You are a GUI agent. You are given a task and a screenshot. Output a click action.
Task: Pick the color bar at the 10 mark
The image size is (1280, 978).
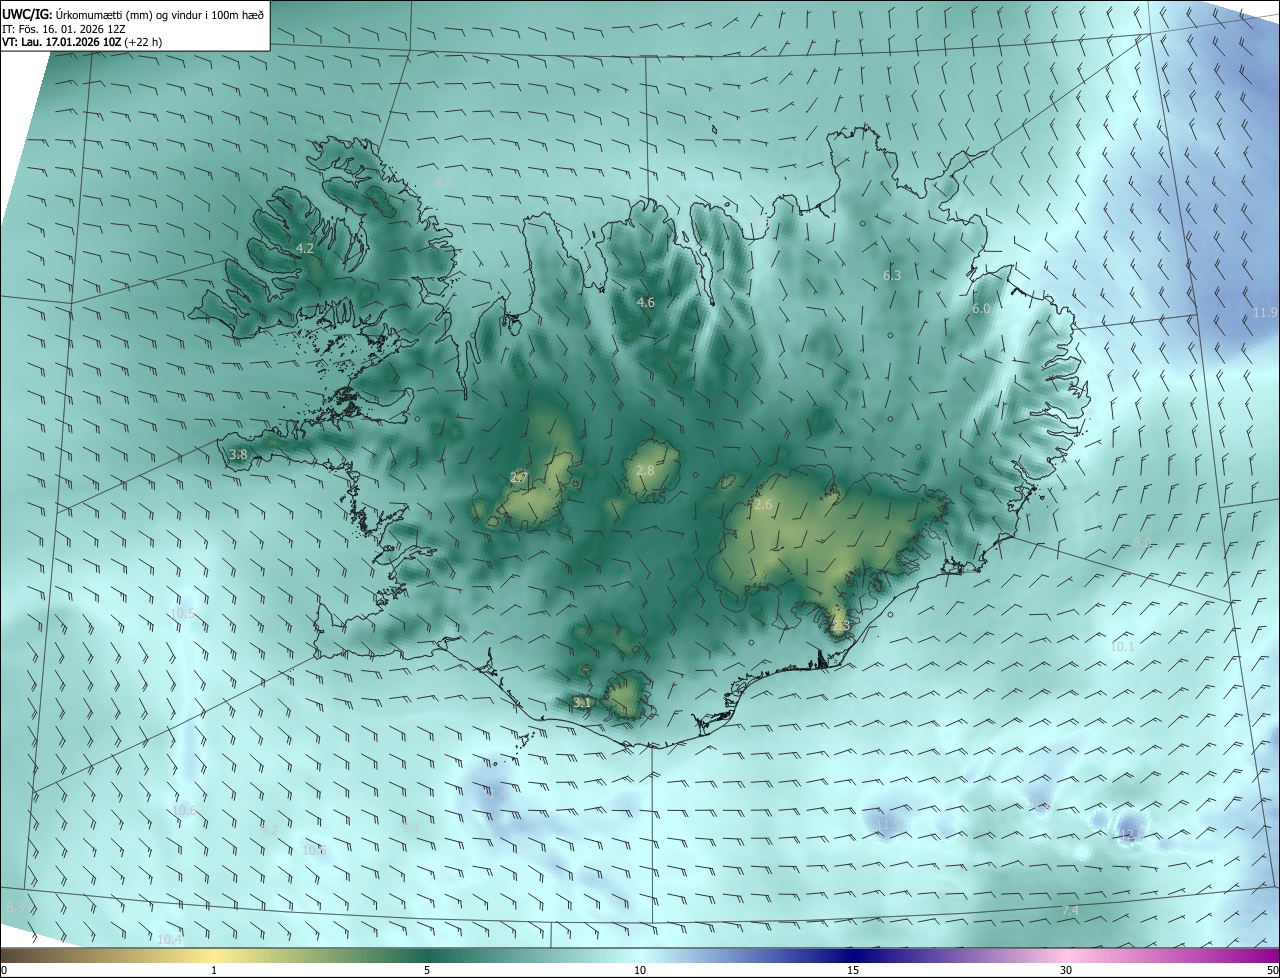[x=640, y=955]
